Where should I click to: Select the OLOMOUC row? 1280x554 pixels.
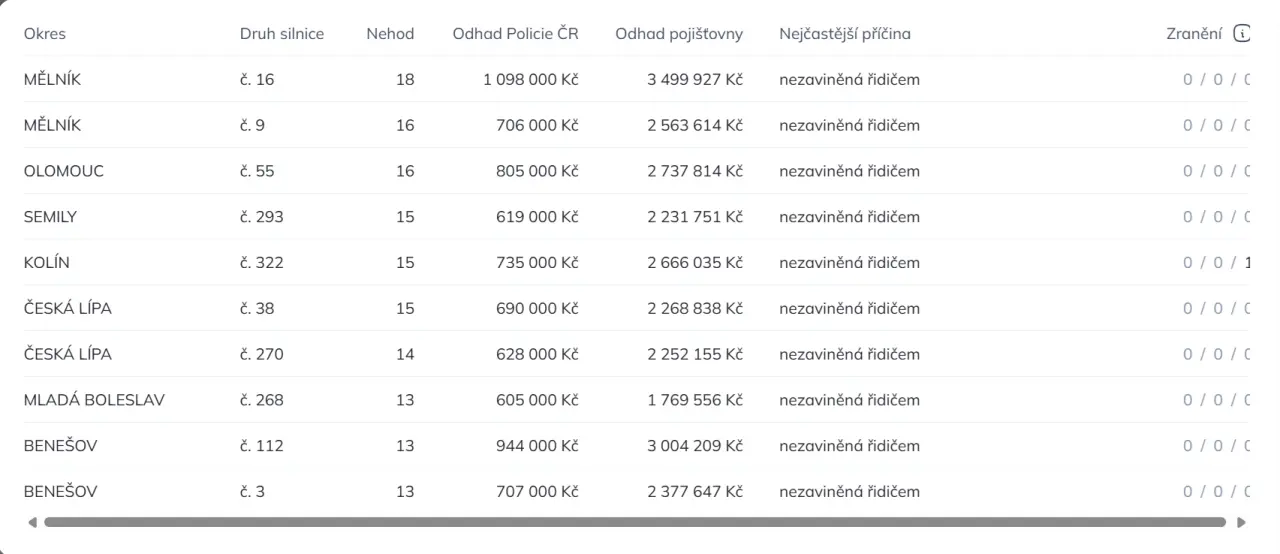click(64, 171)
